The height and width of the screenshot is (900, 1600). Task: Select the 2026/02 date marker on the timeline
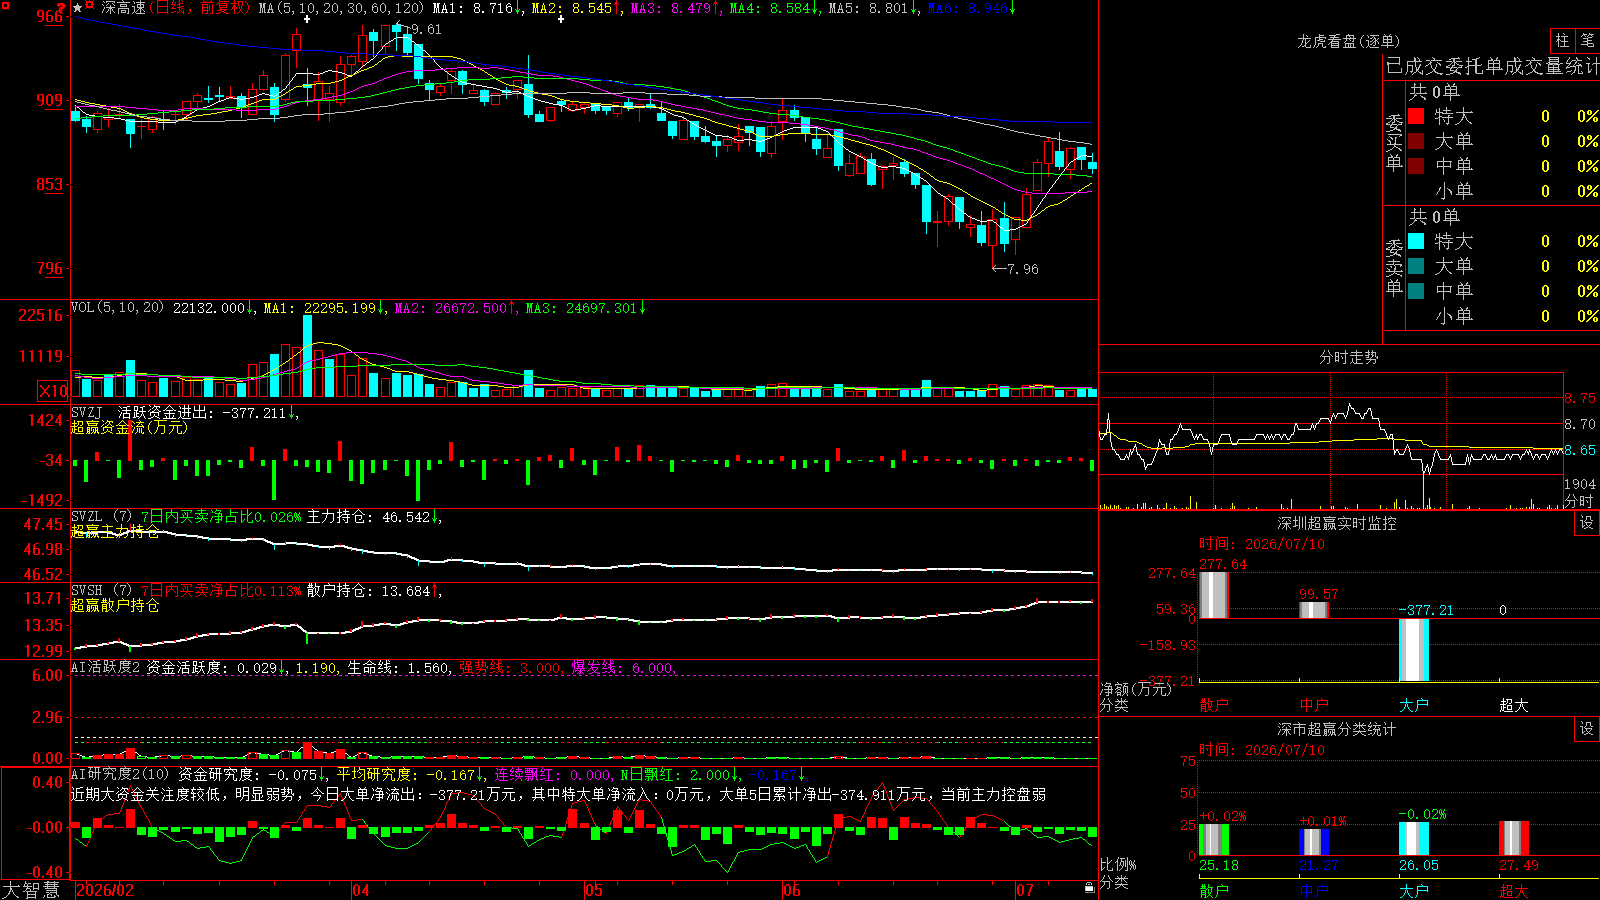click(105, 890)
